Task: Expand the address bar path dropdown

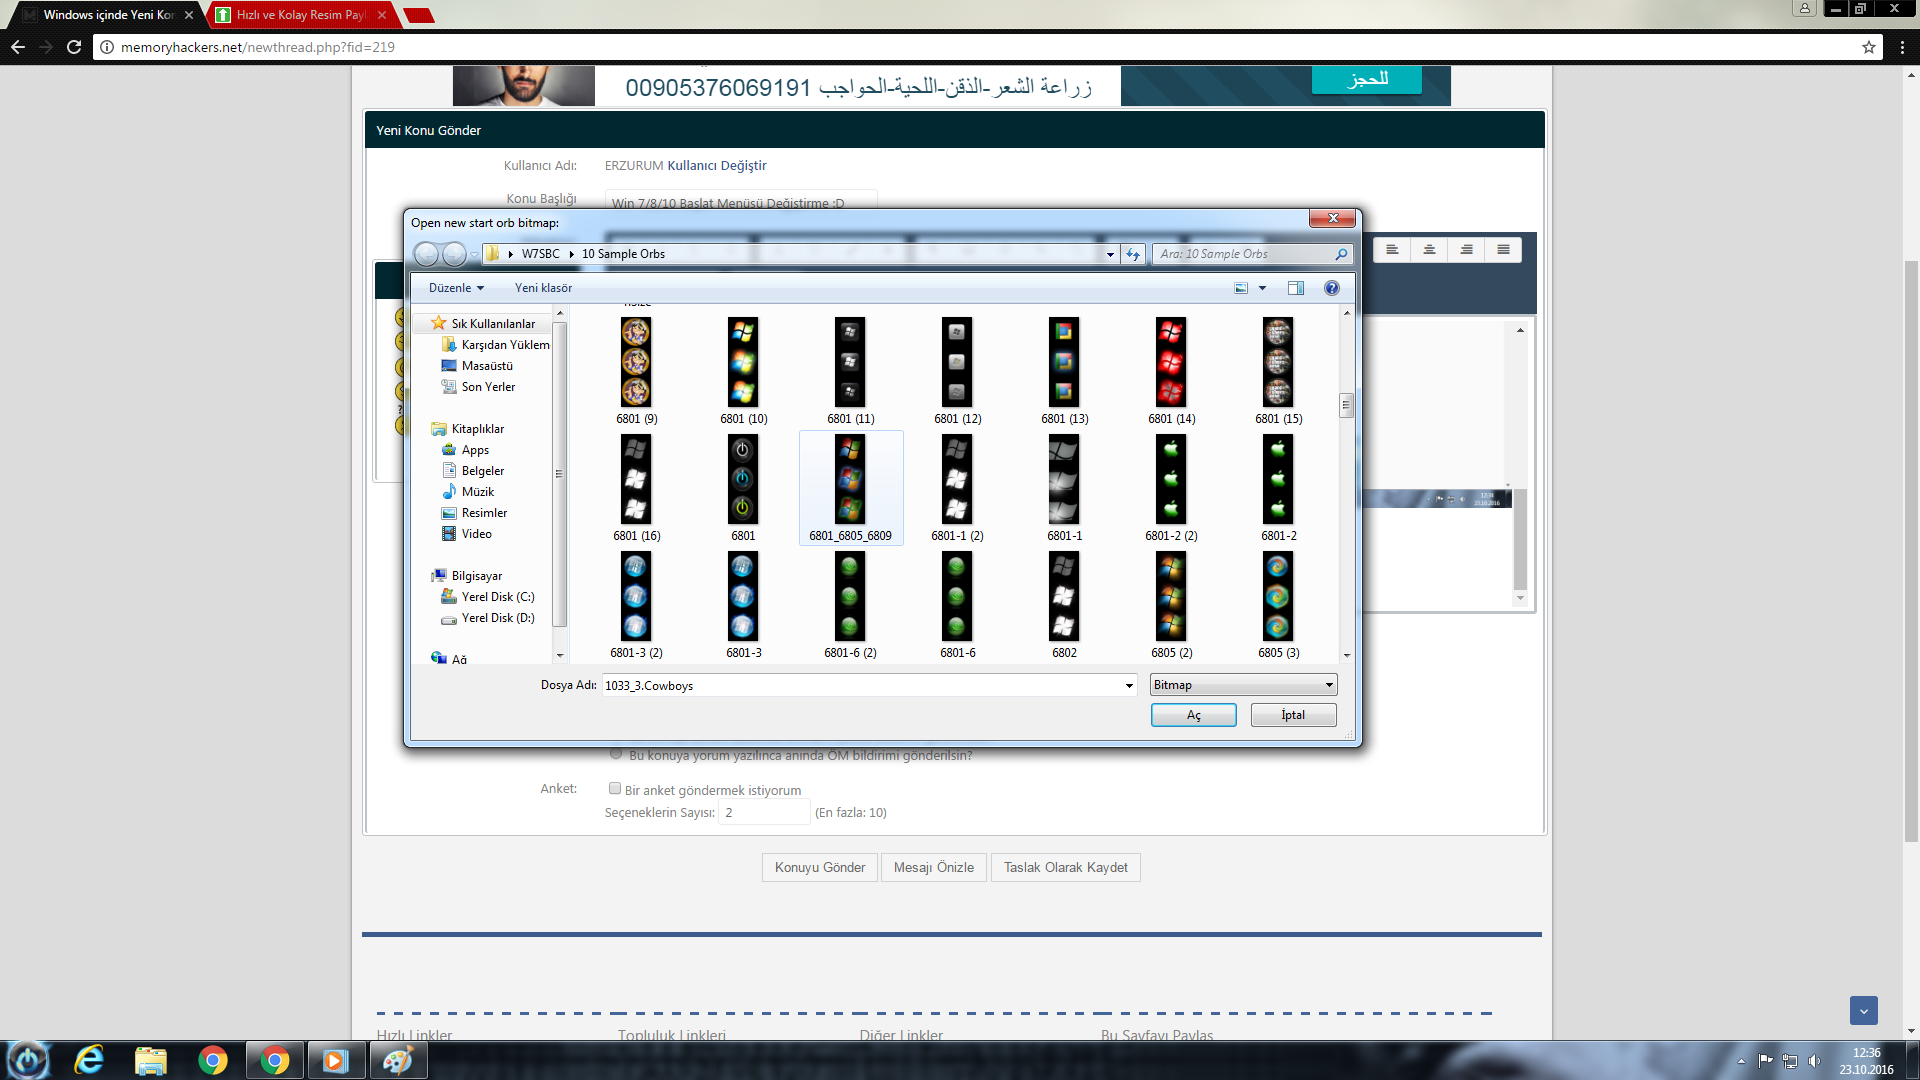Action: point(1110,254)
